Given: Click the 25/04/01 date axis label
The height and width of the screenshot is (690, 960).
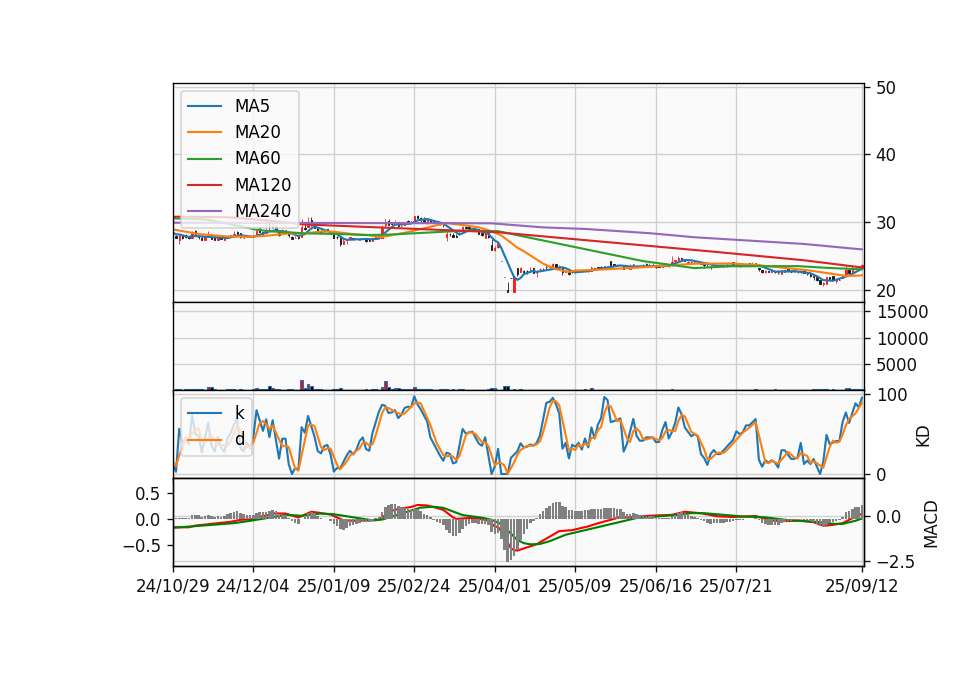Looking at the screenshot, I should click(495, 586).
